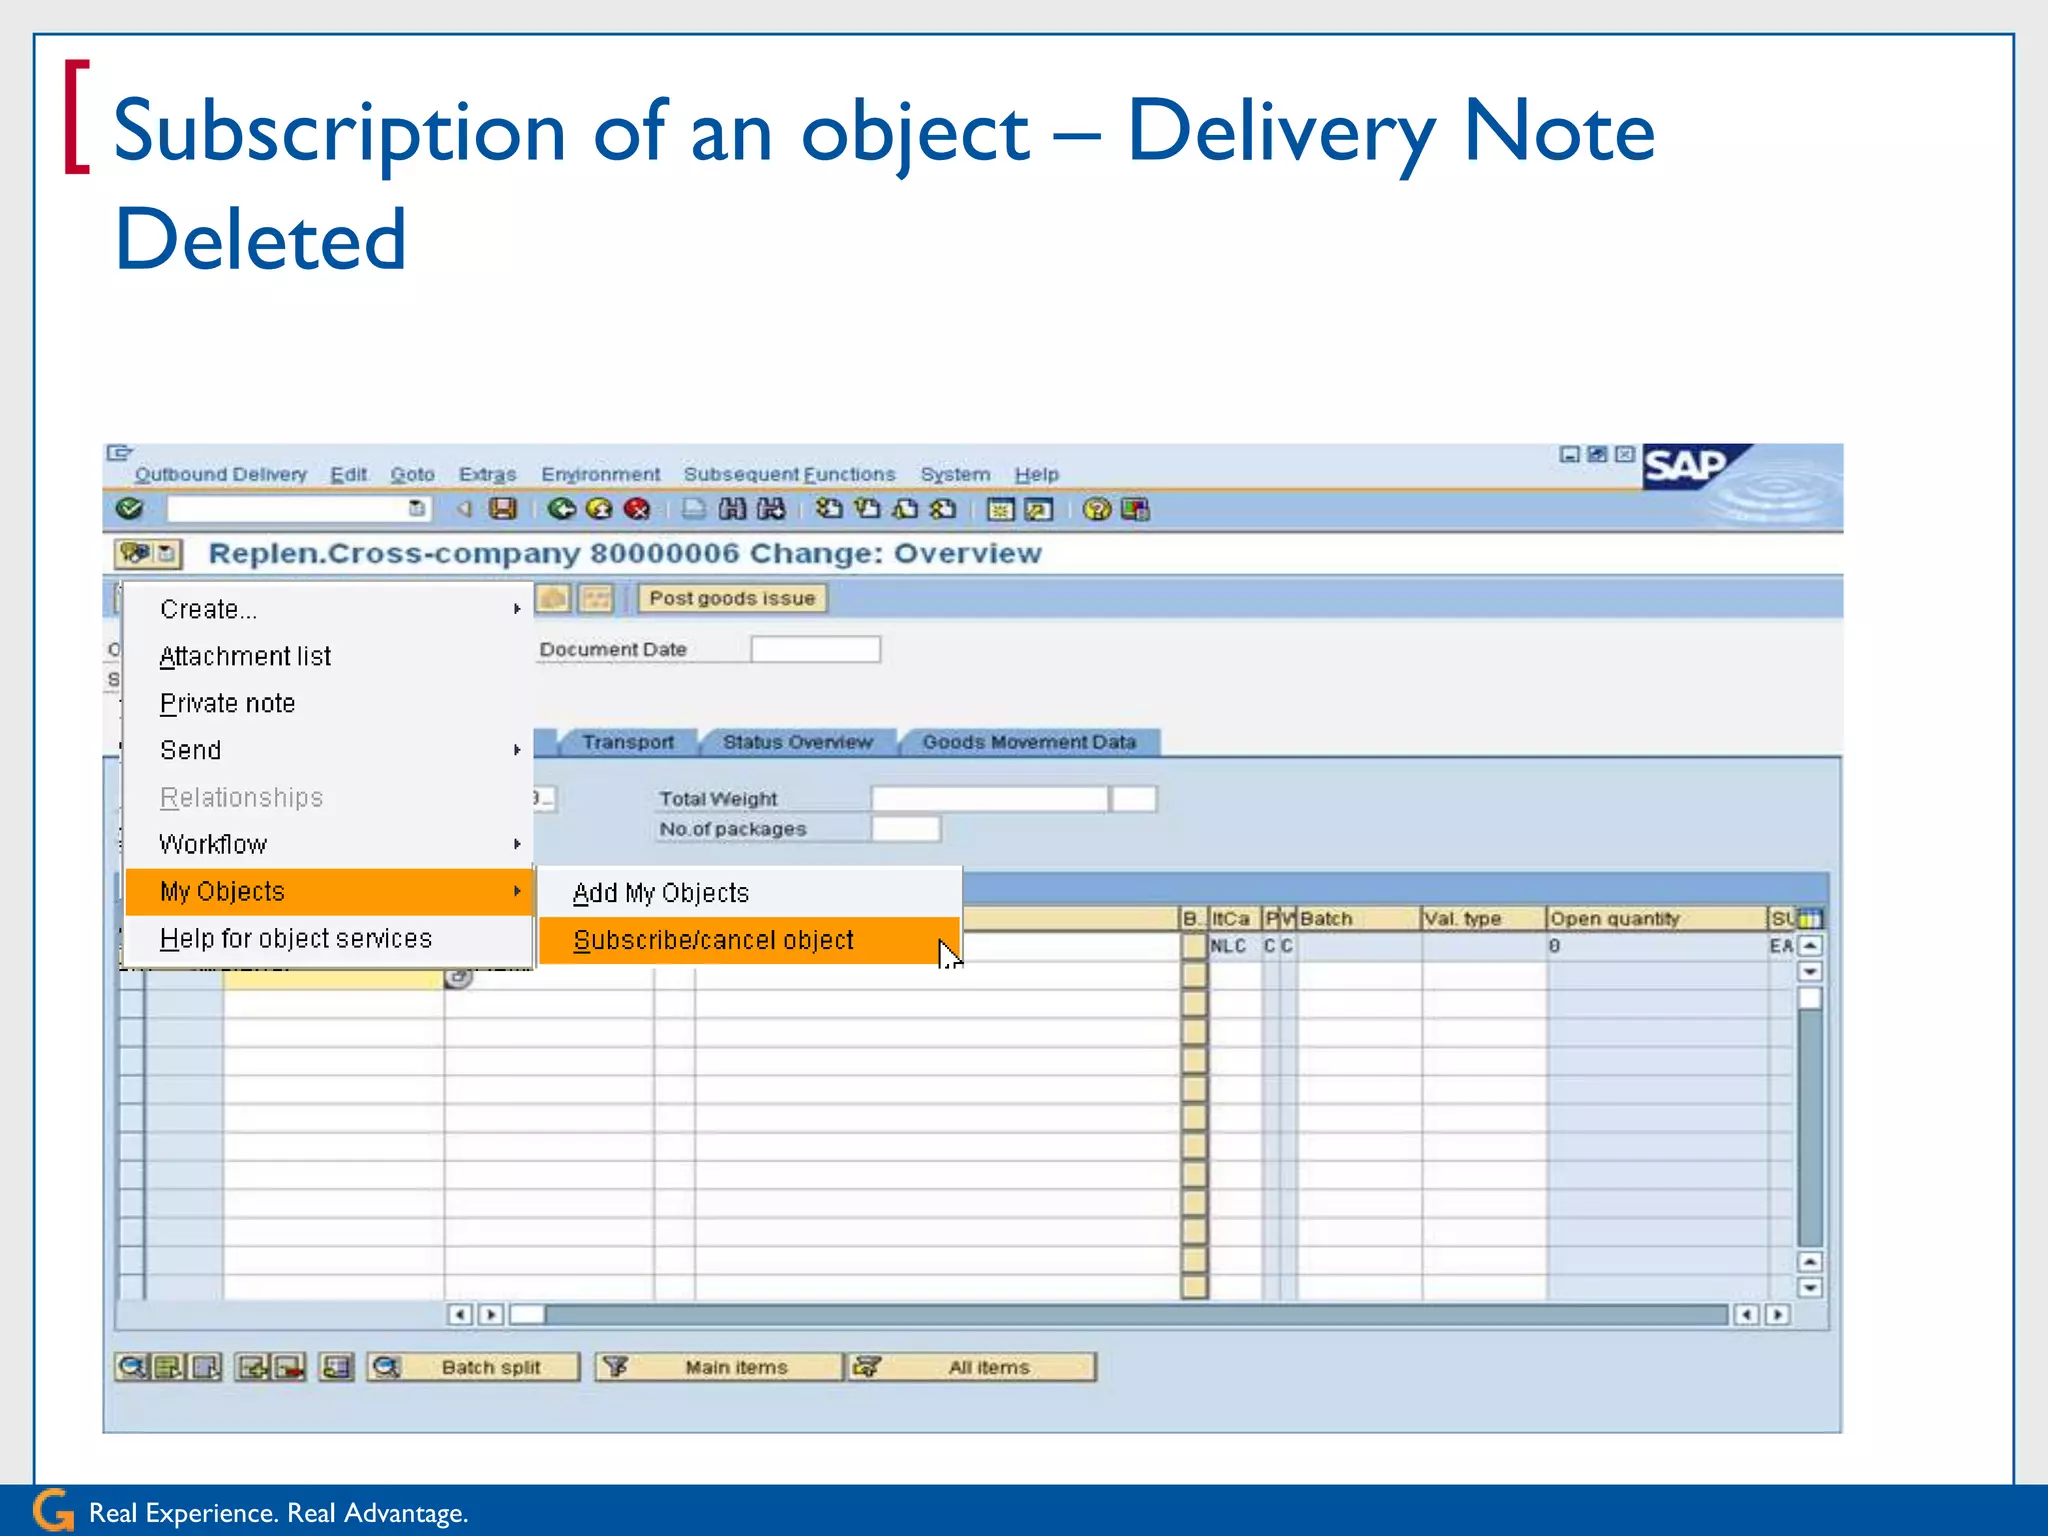Click the Select All items icon
The image size is (2048, 1536).
tap(169, 1367)
